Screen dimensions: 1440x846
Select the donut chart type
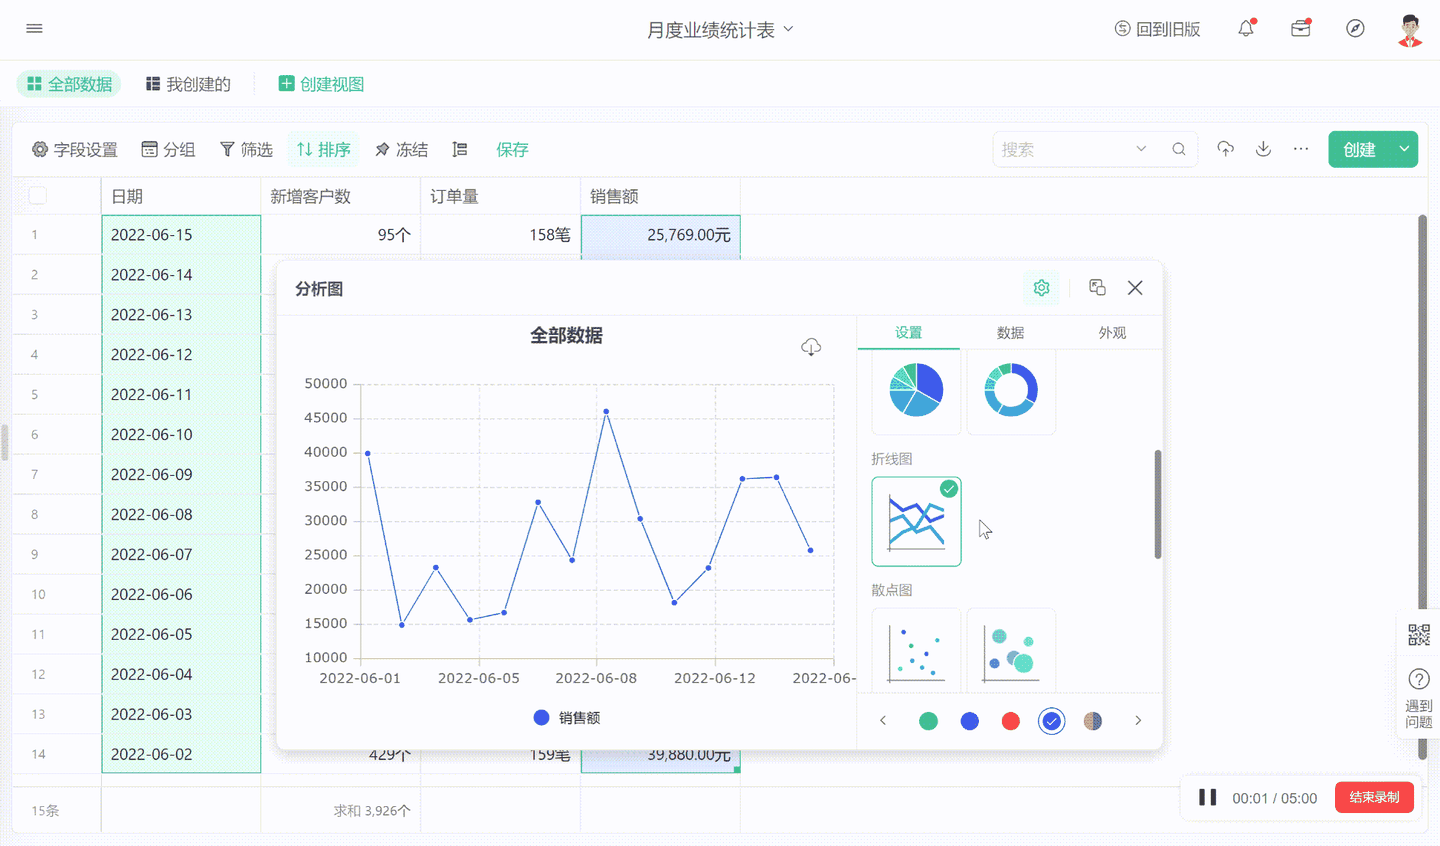1011,390
